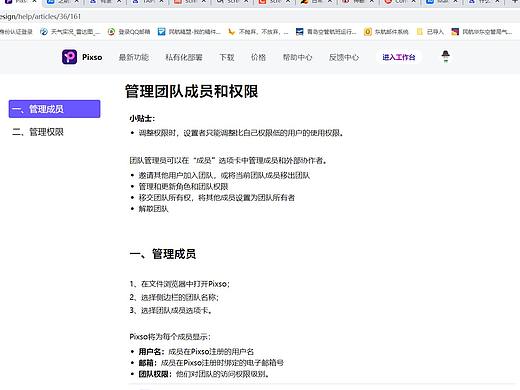
Task: Click the 移交团队所有权 bullet
Action: tap(217, 197)
